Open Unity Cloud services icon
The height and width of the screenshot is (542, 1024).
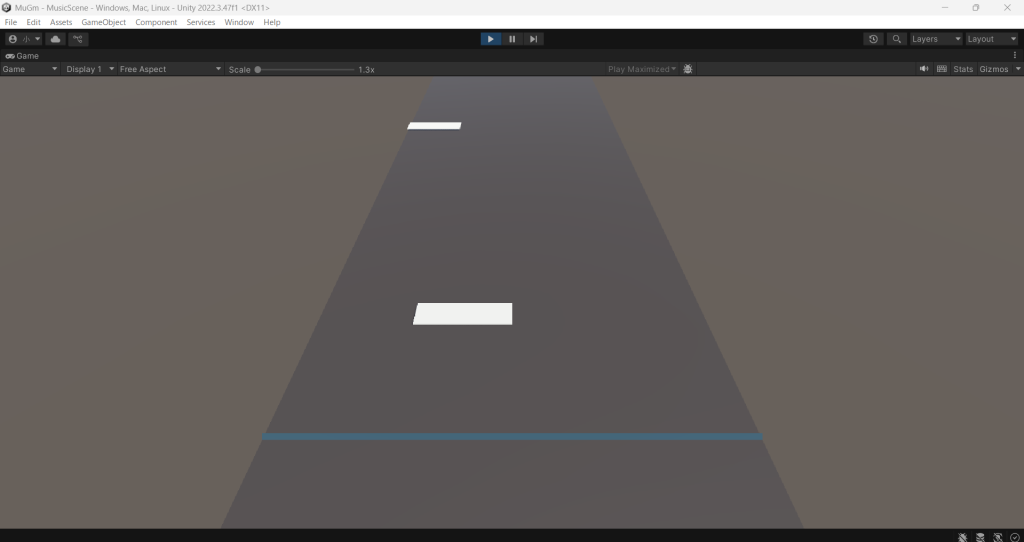pos(55,39)
